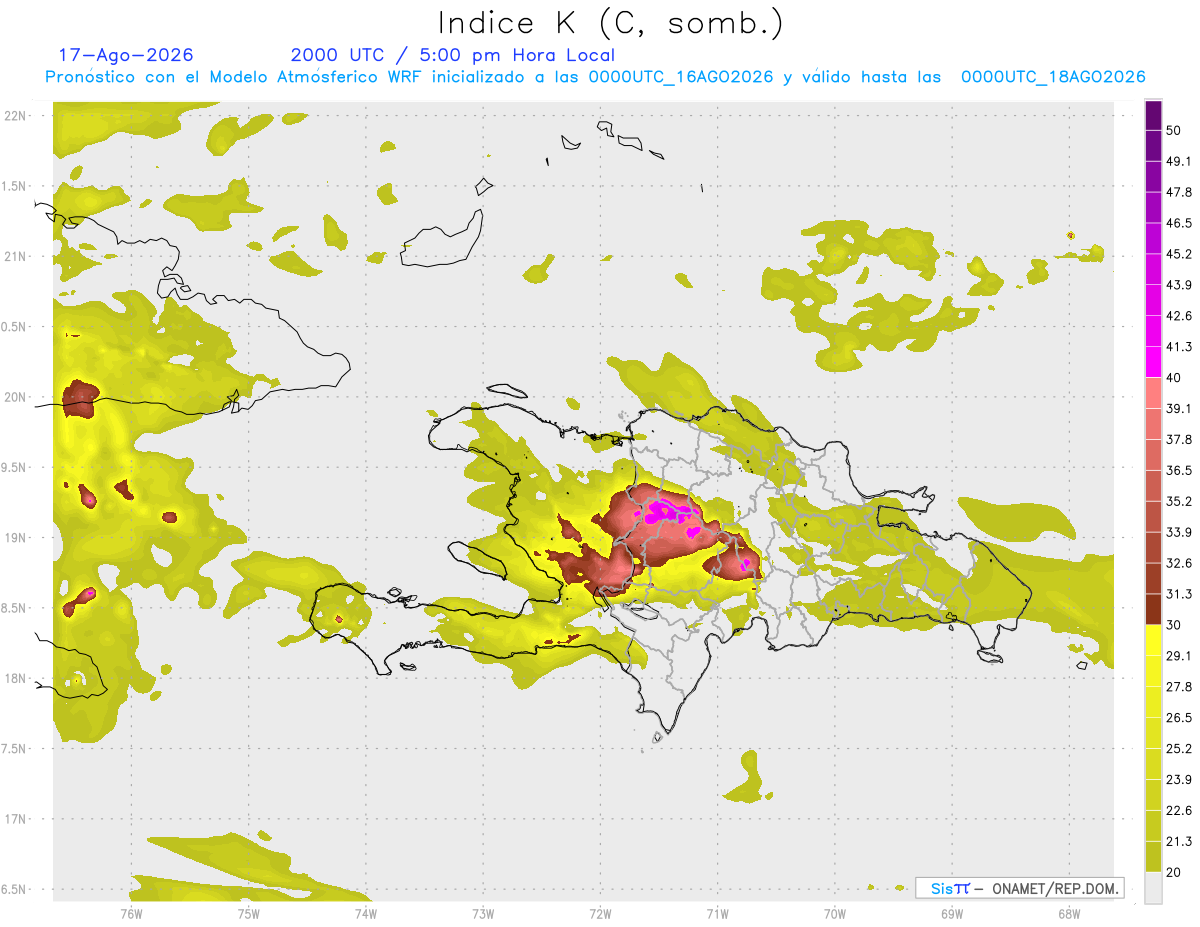Click the "8.5N" latitude label

click(13, 608)
